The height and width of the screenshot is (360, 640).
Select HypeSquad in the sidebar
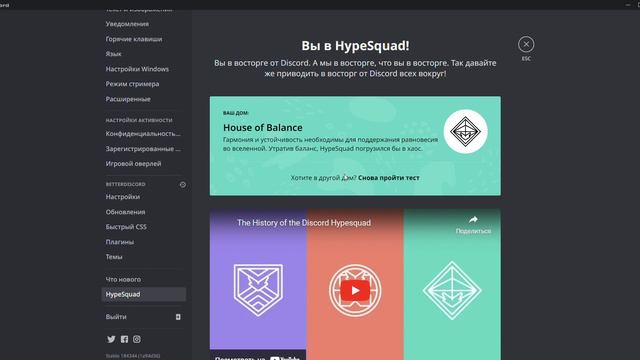coord(144,294)
